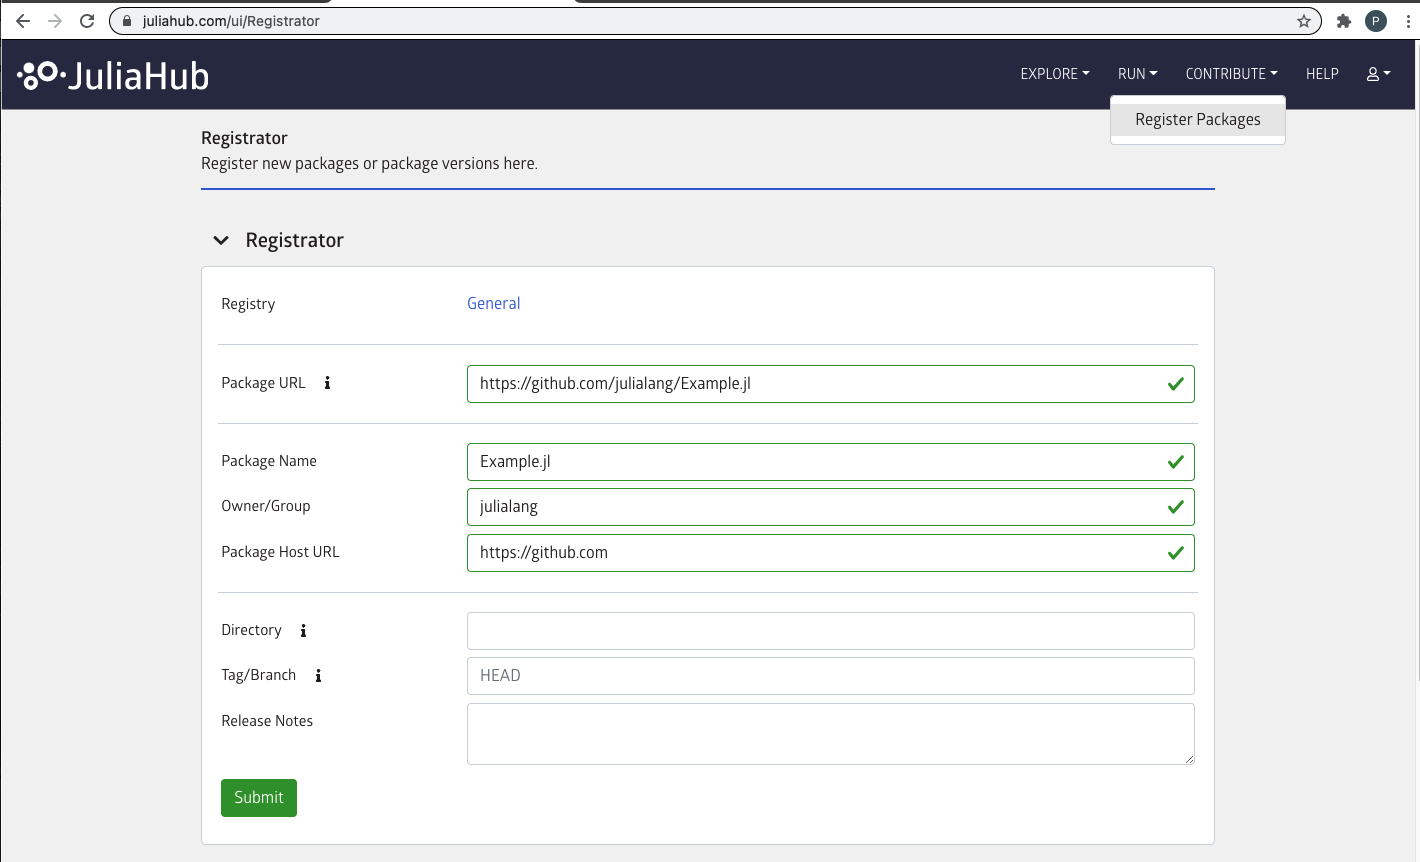
Task: Click the 'Package Host URL' label
Action: [x=280, y=552]
